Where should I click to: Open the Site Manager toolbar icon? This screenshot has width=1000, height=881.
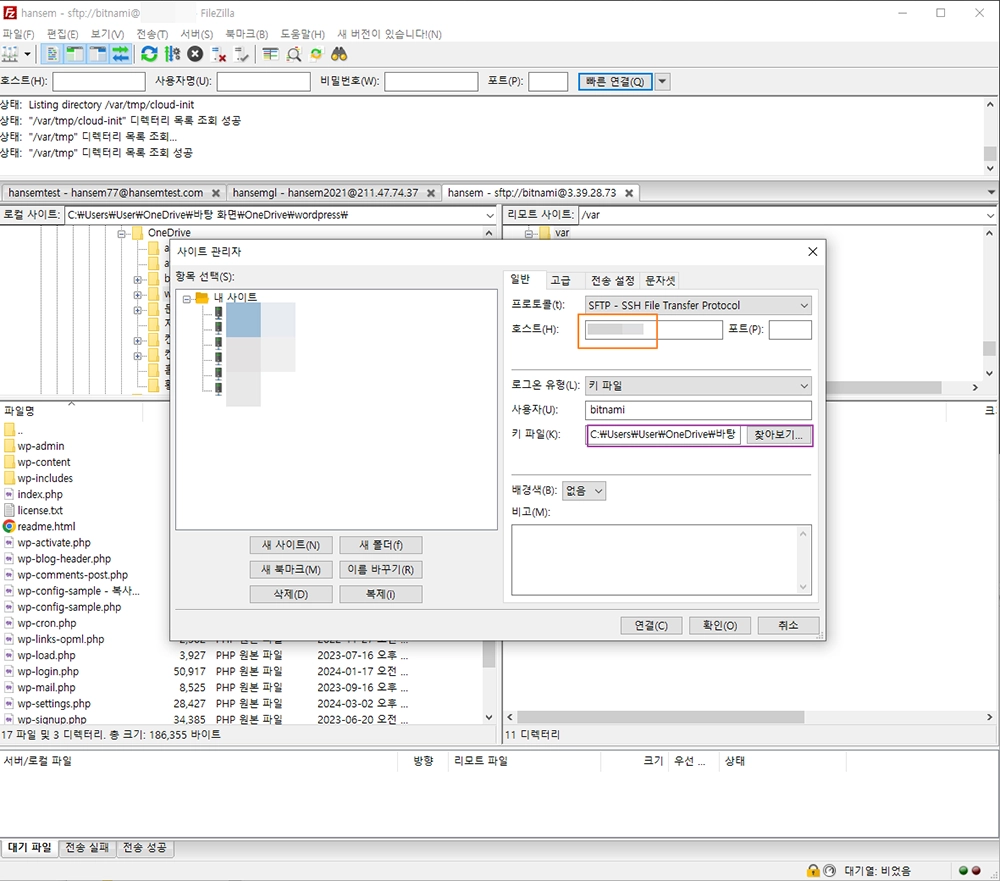[10, 54]
